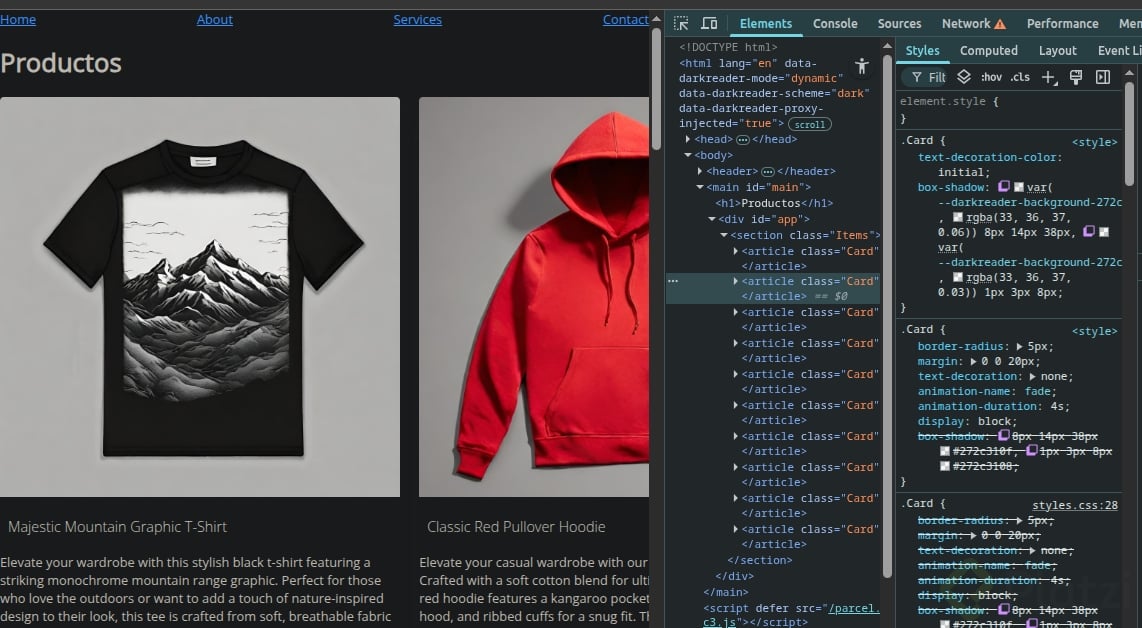1142x628 pixels.
Task: Expand collapsed head contents ellipsis badge
Action: click(742, 140)
